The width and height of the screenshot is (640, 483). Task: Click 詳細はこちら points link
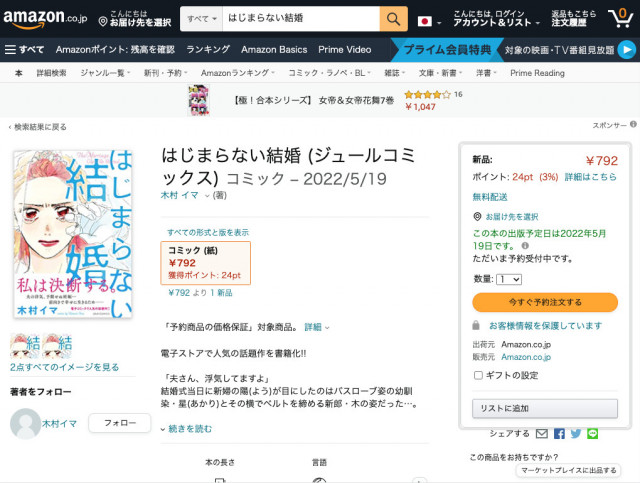(x=590, y=177)
